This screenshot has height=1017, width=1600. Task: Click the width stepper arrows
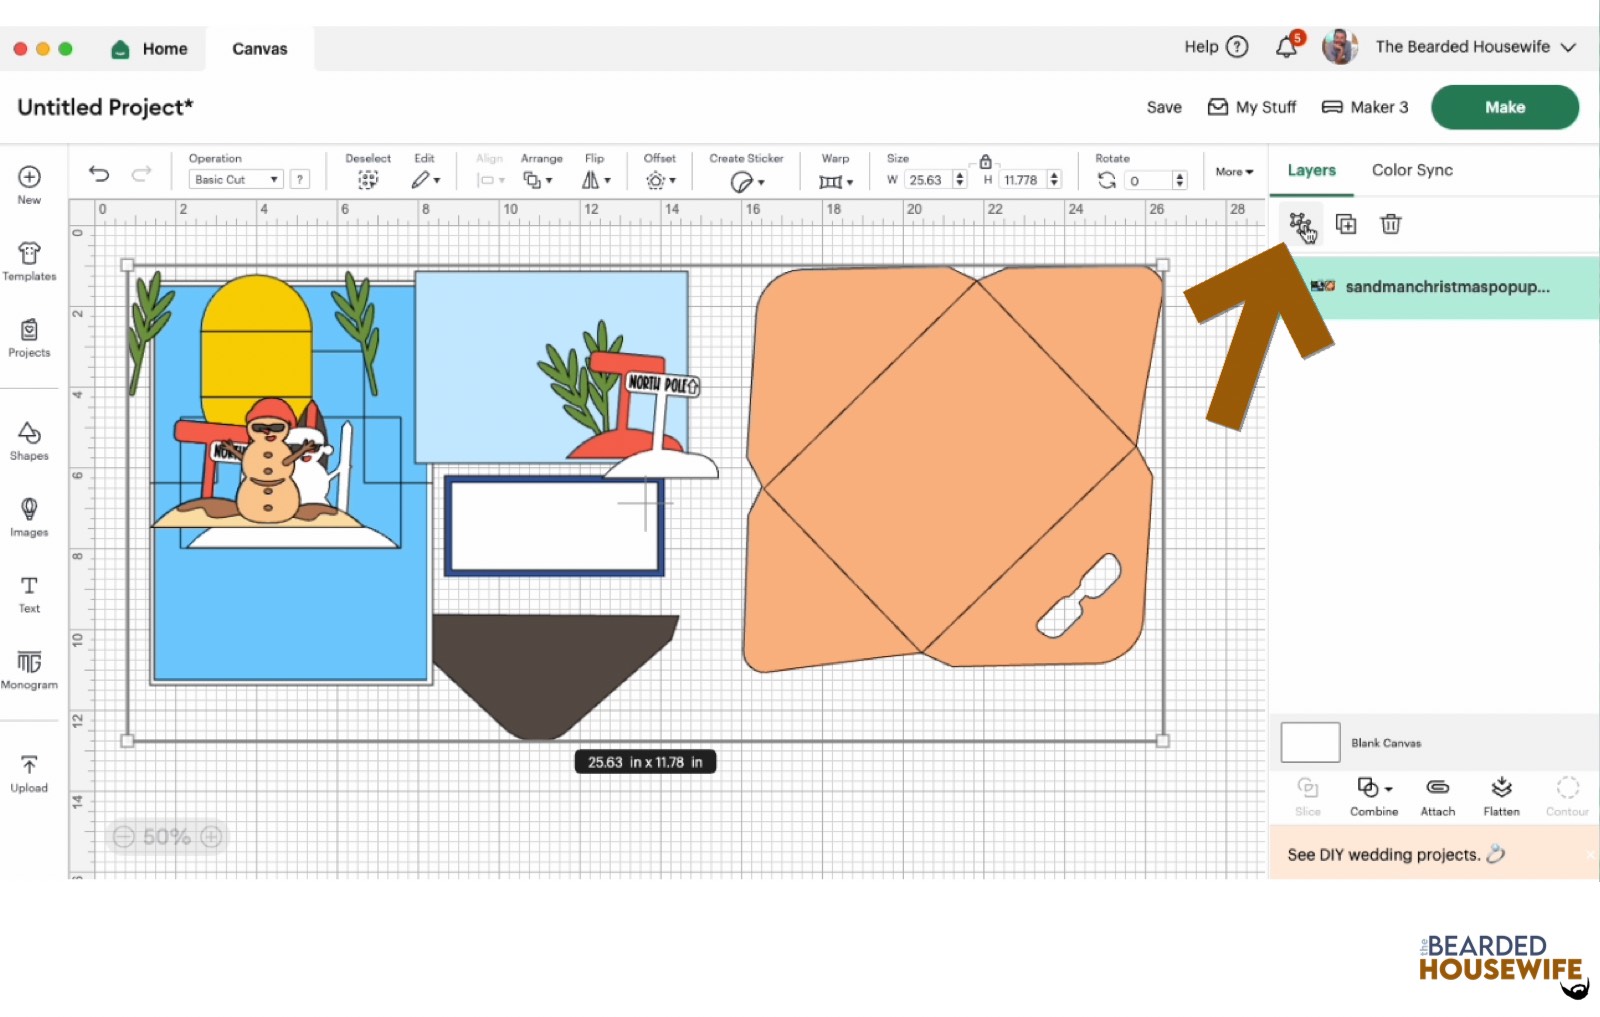point(960,180)
